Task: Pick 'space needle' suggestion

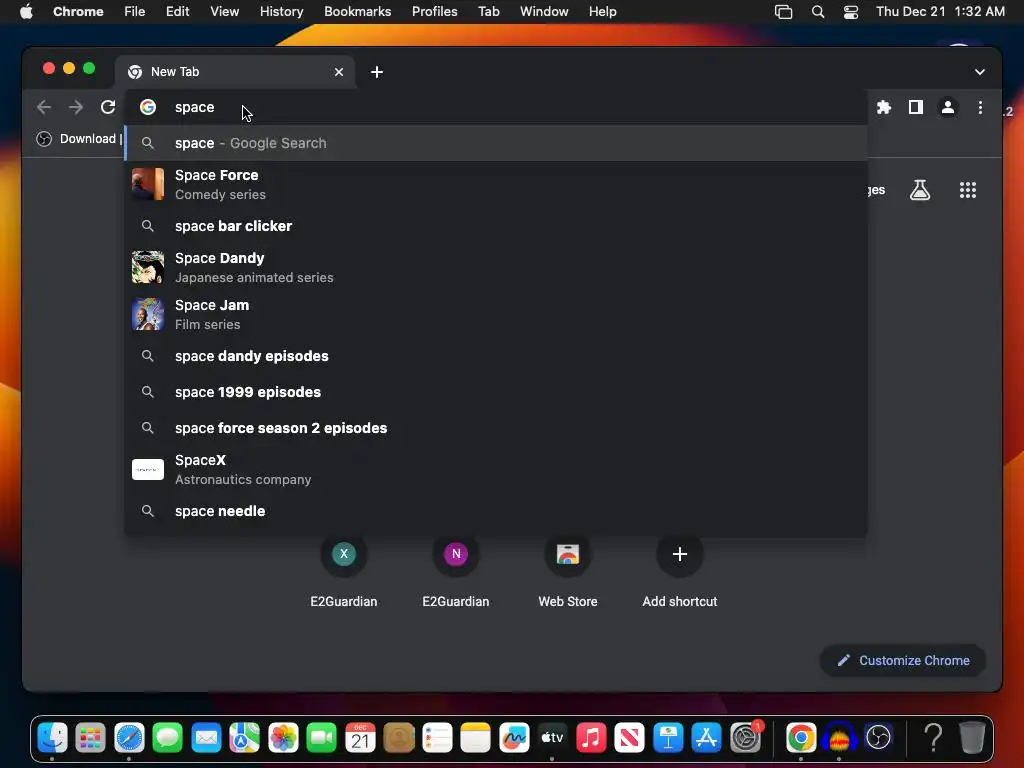Action: coord(496,511)
